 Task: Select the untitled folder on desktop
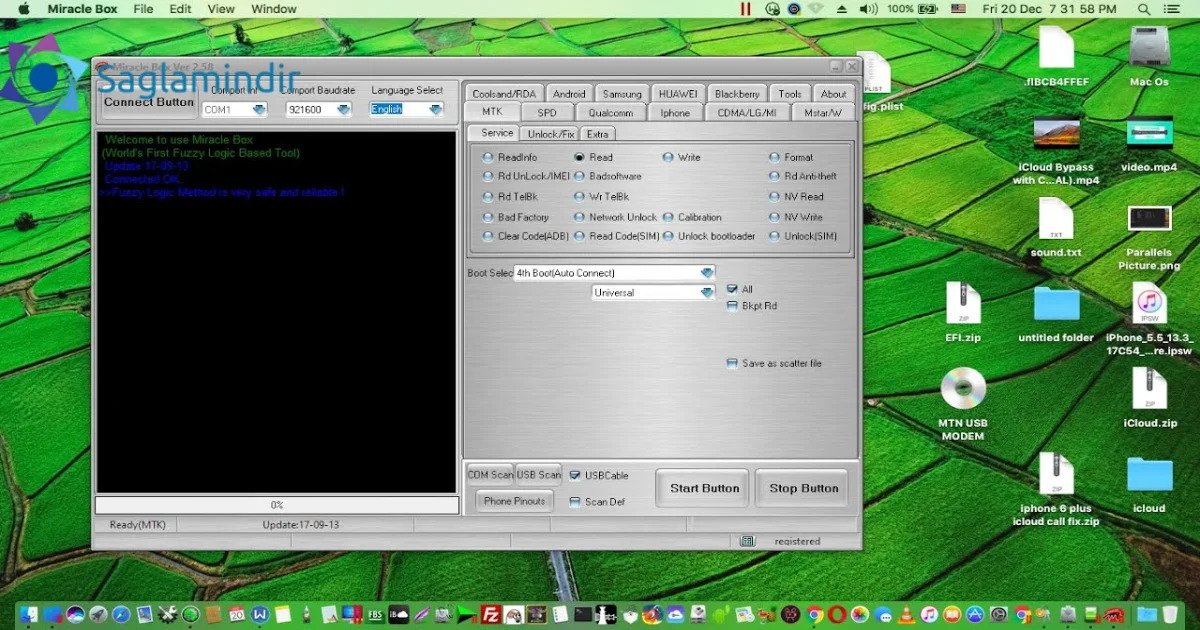[1056, 305]
